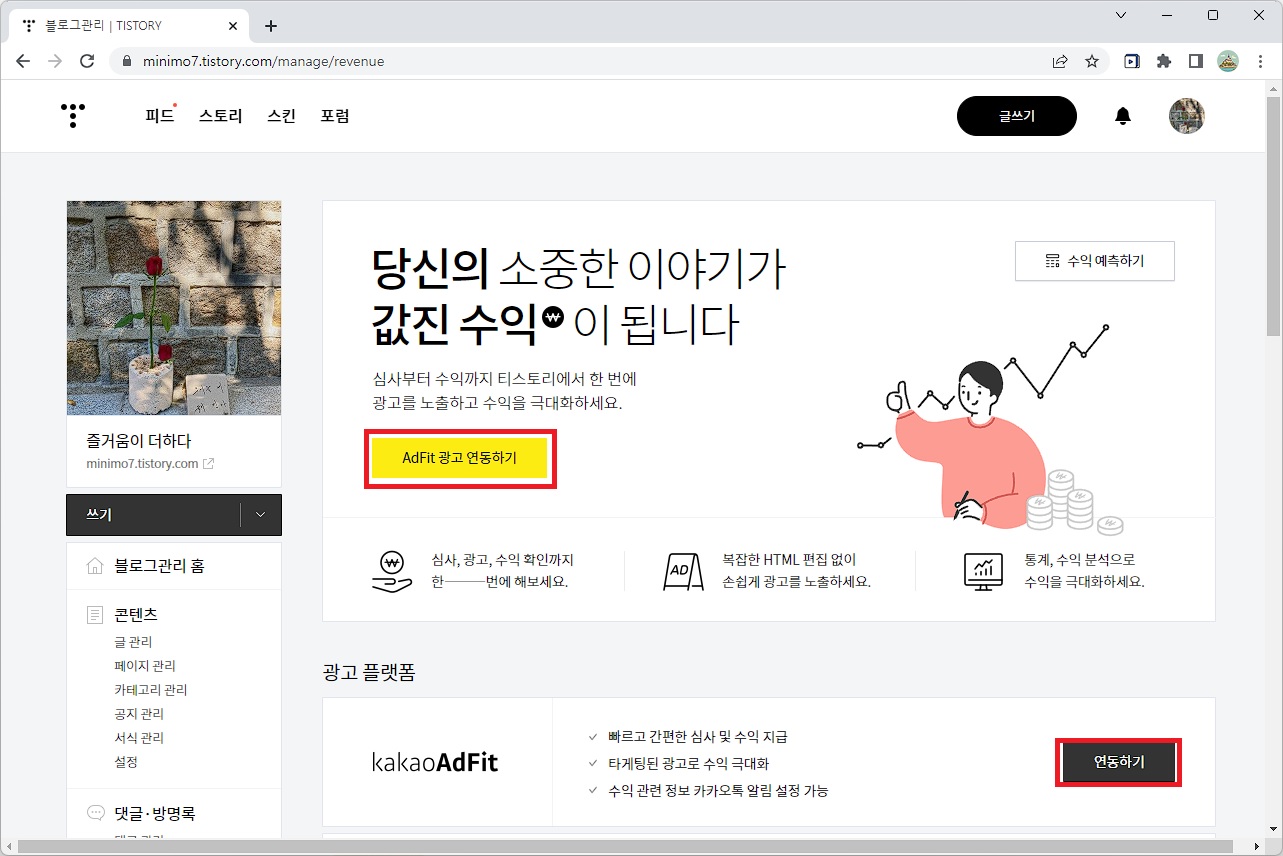The image size is (1283, 856).
Task: Click 댓글·방명록 section heading
Action: [155, 813]
